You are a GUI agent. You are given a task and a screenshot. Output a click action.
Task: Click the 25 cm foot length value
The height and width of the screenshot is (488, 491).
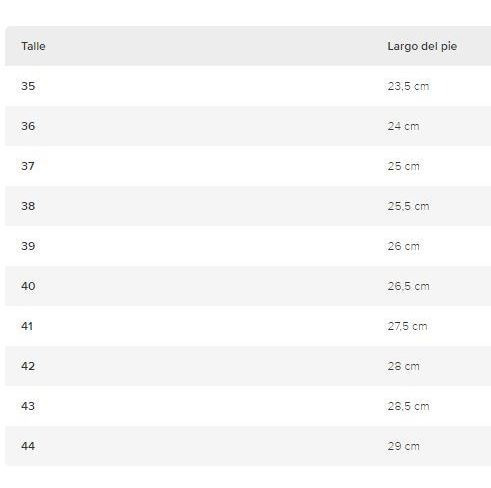(403, 166)
